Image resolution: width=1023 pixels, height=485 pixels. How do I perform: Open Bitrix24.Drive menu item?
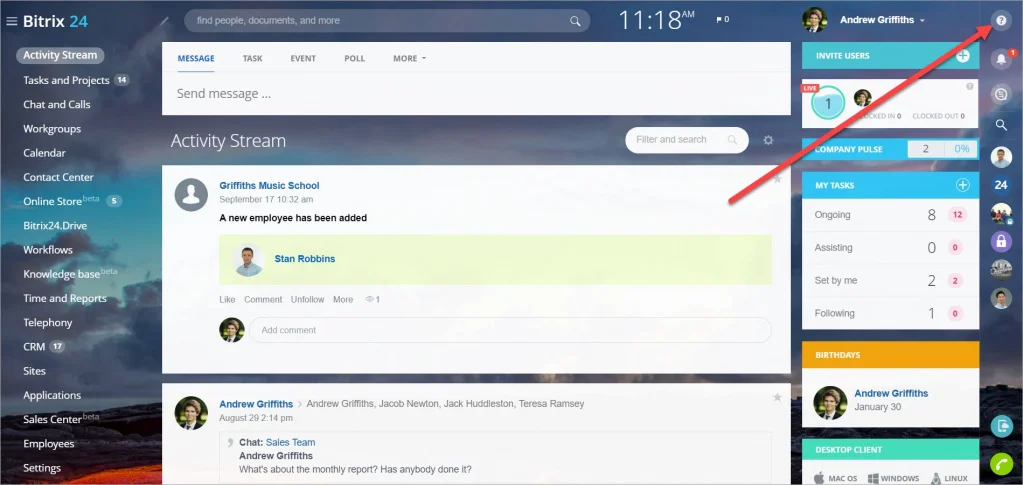coord(55,225)
